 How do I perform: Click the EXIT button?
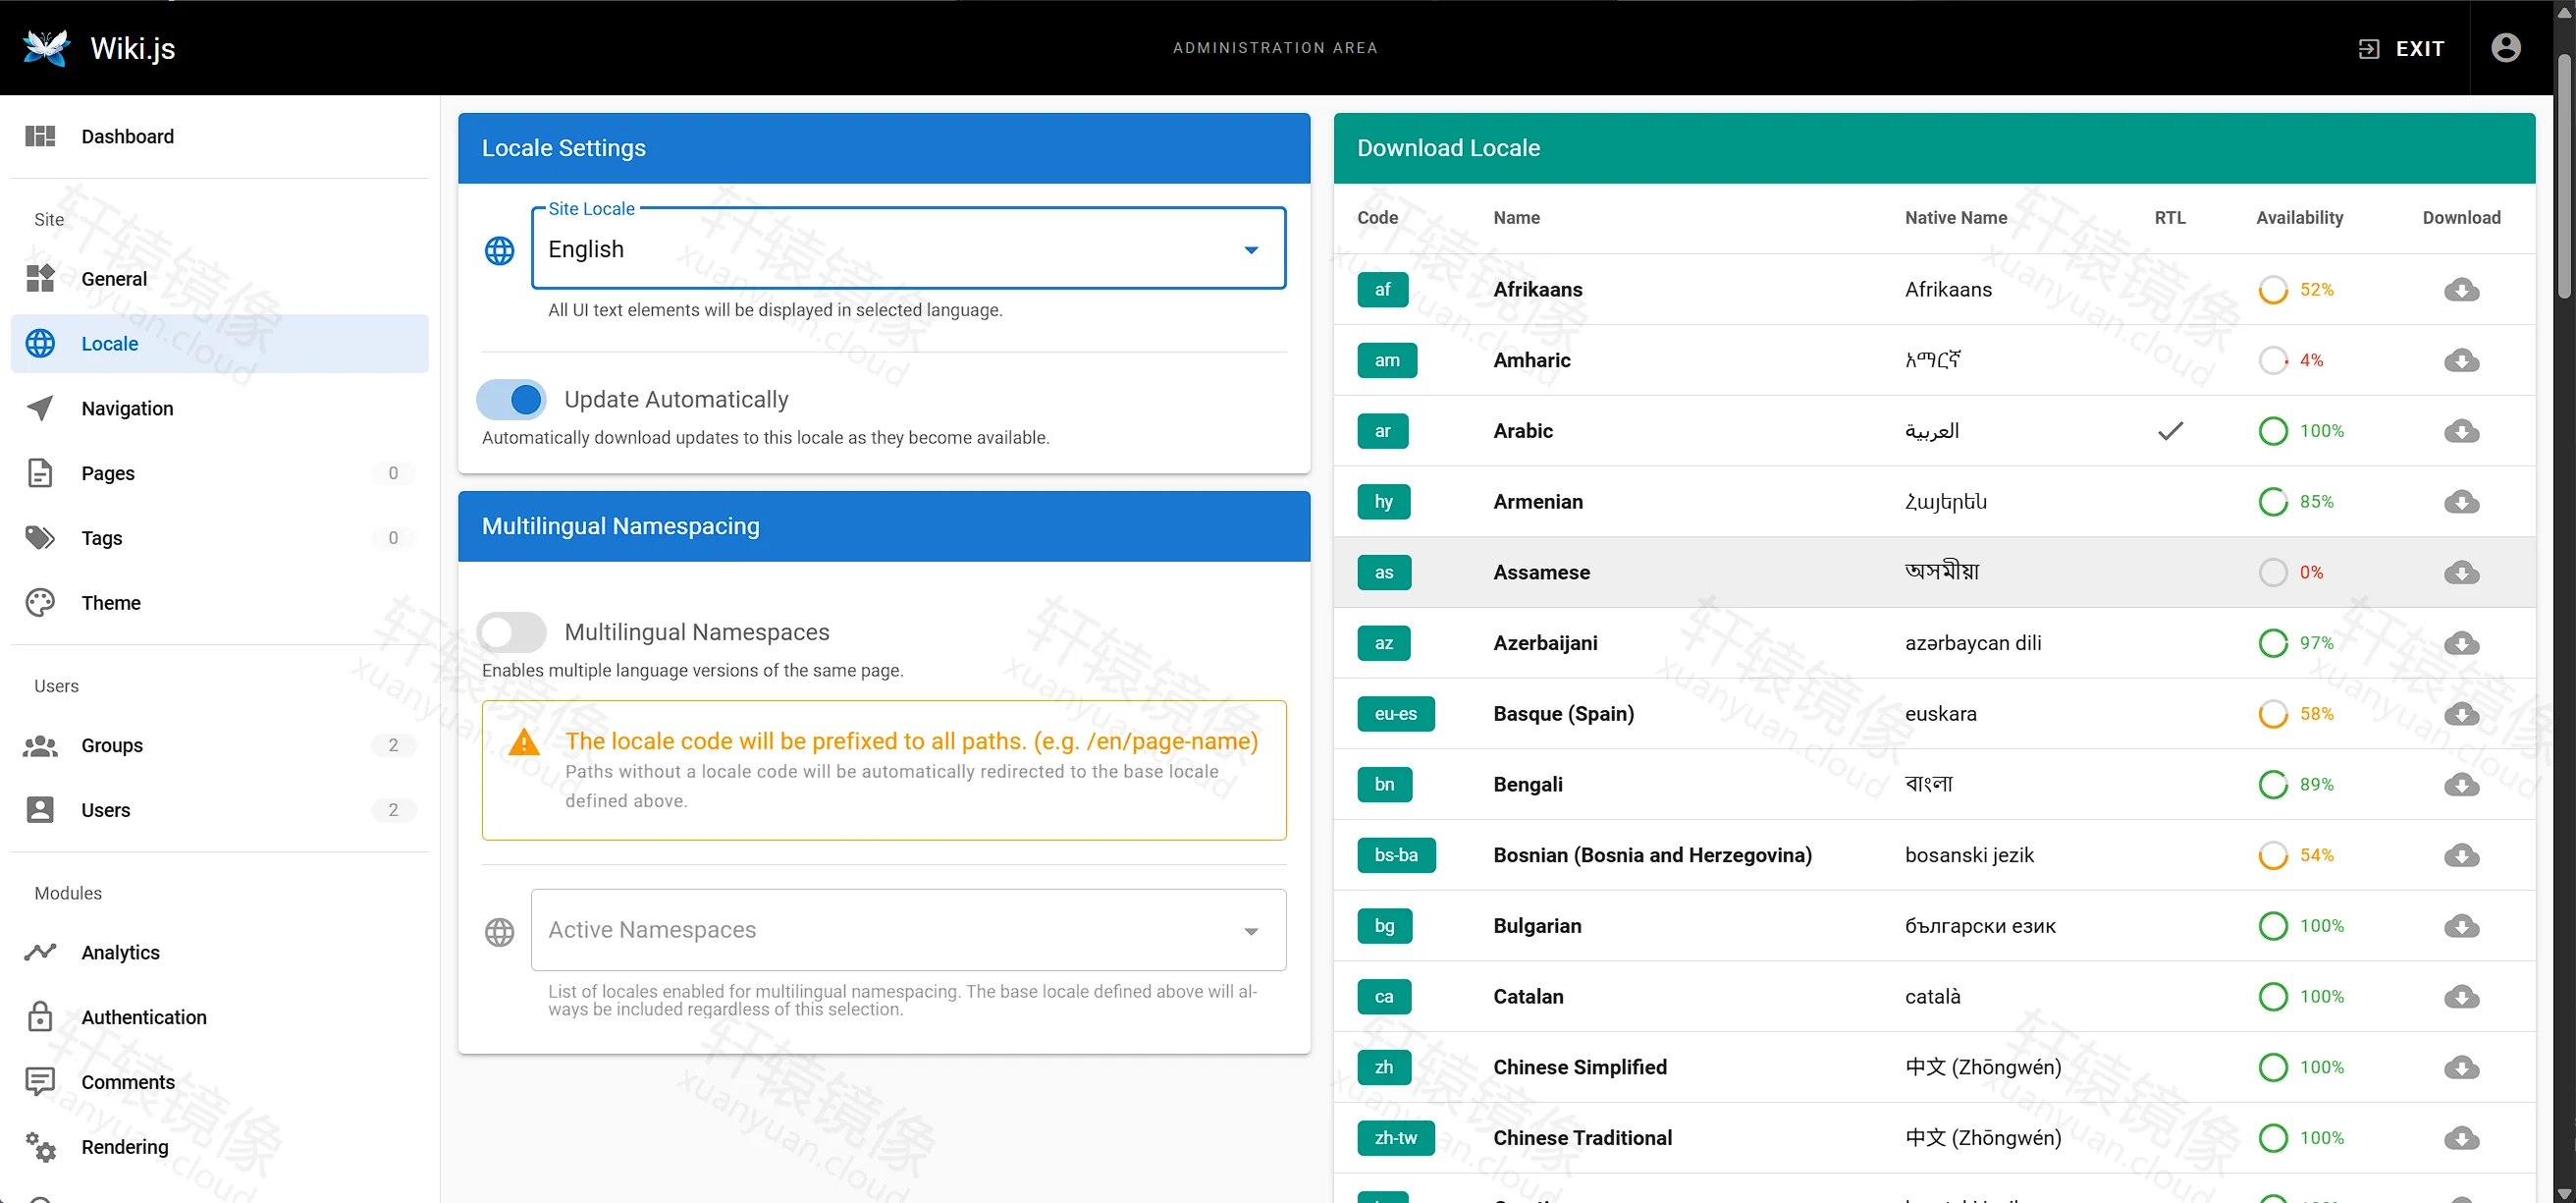point(2401,48)
